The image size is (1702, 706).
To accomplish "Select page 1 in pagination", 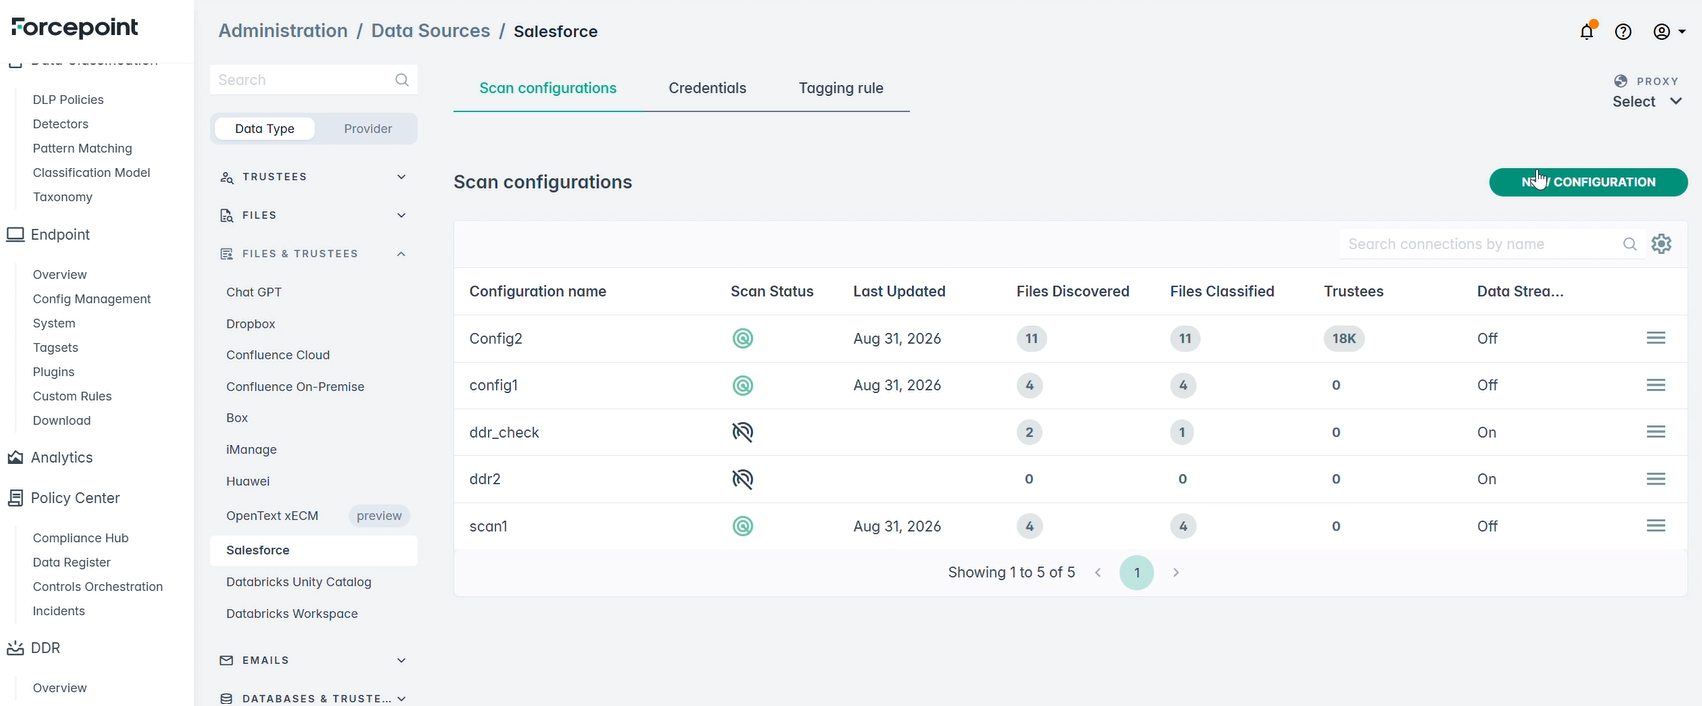I will (x=1137, y=573).
